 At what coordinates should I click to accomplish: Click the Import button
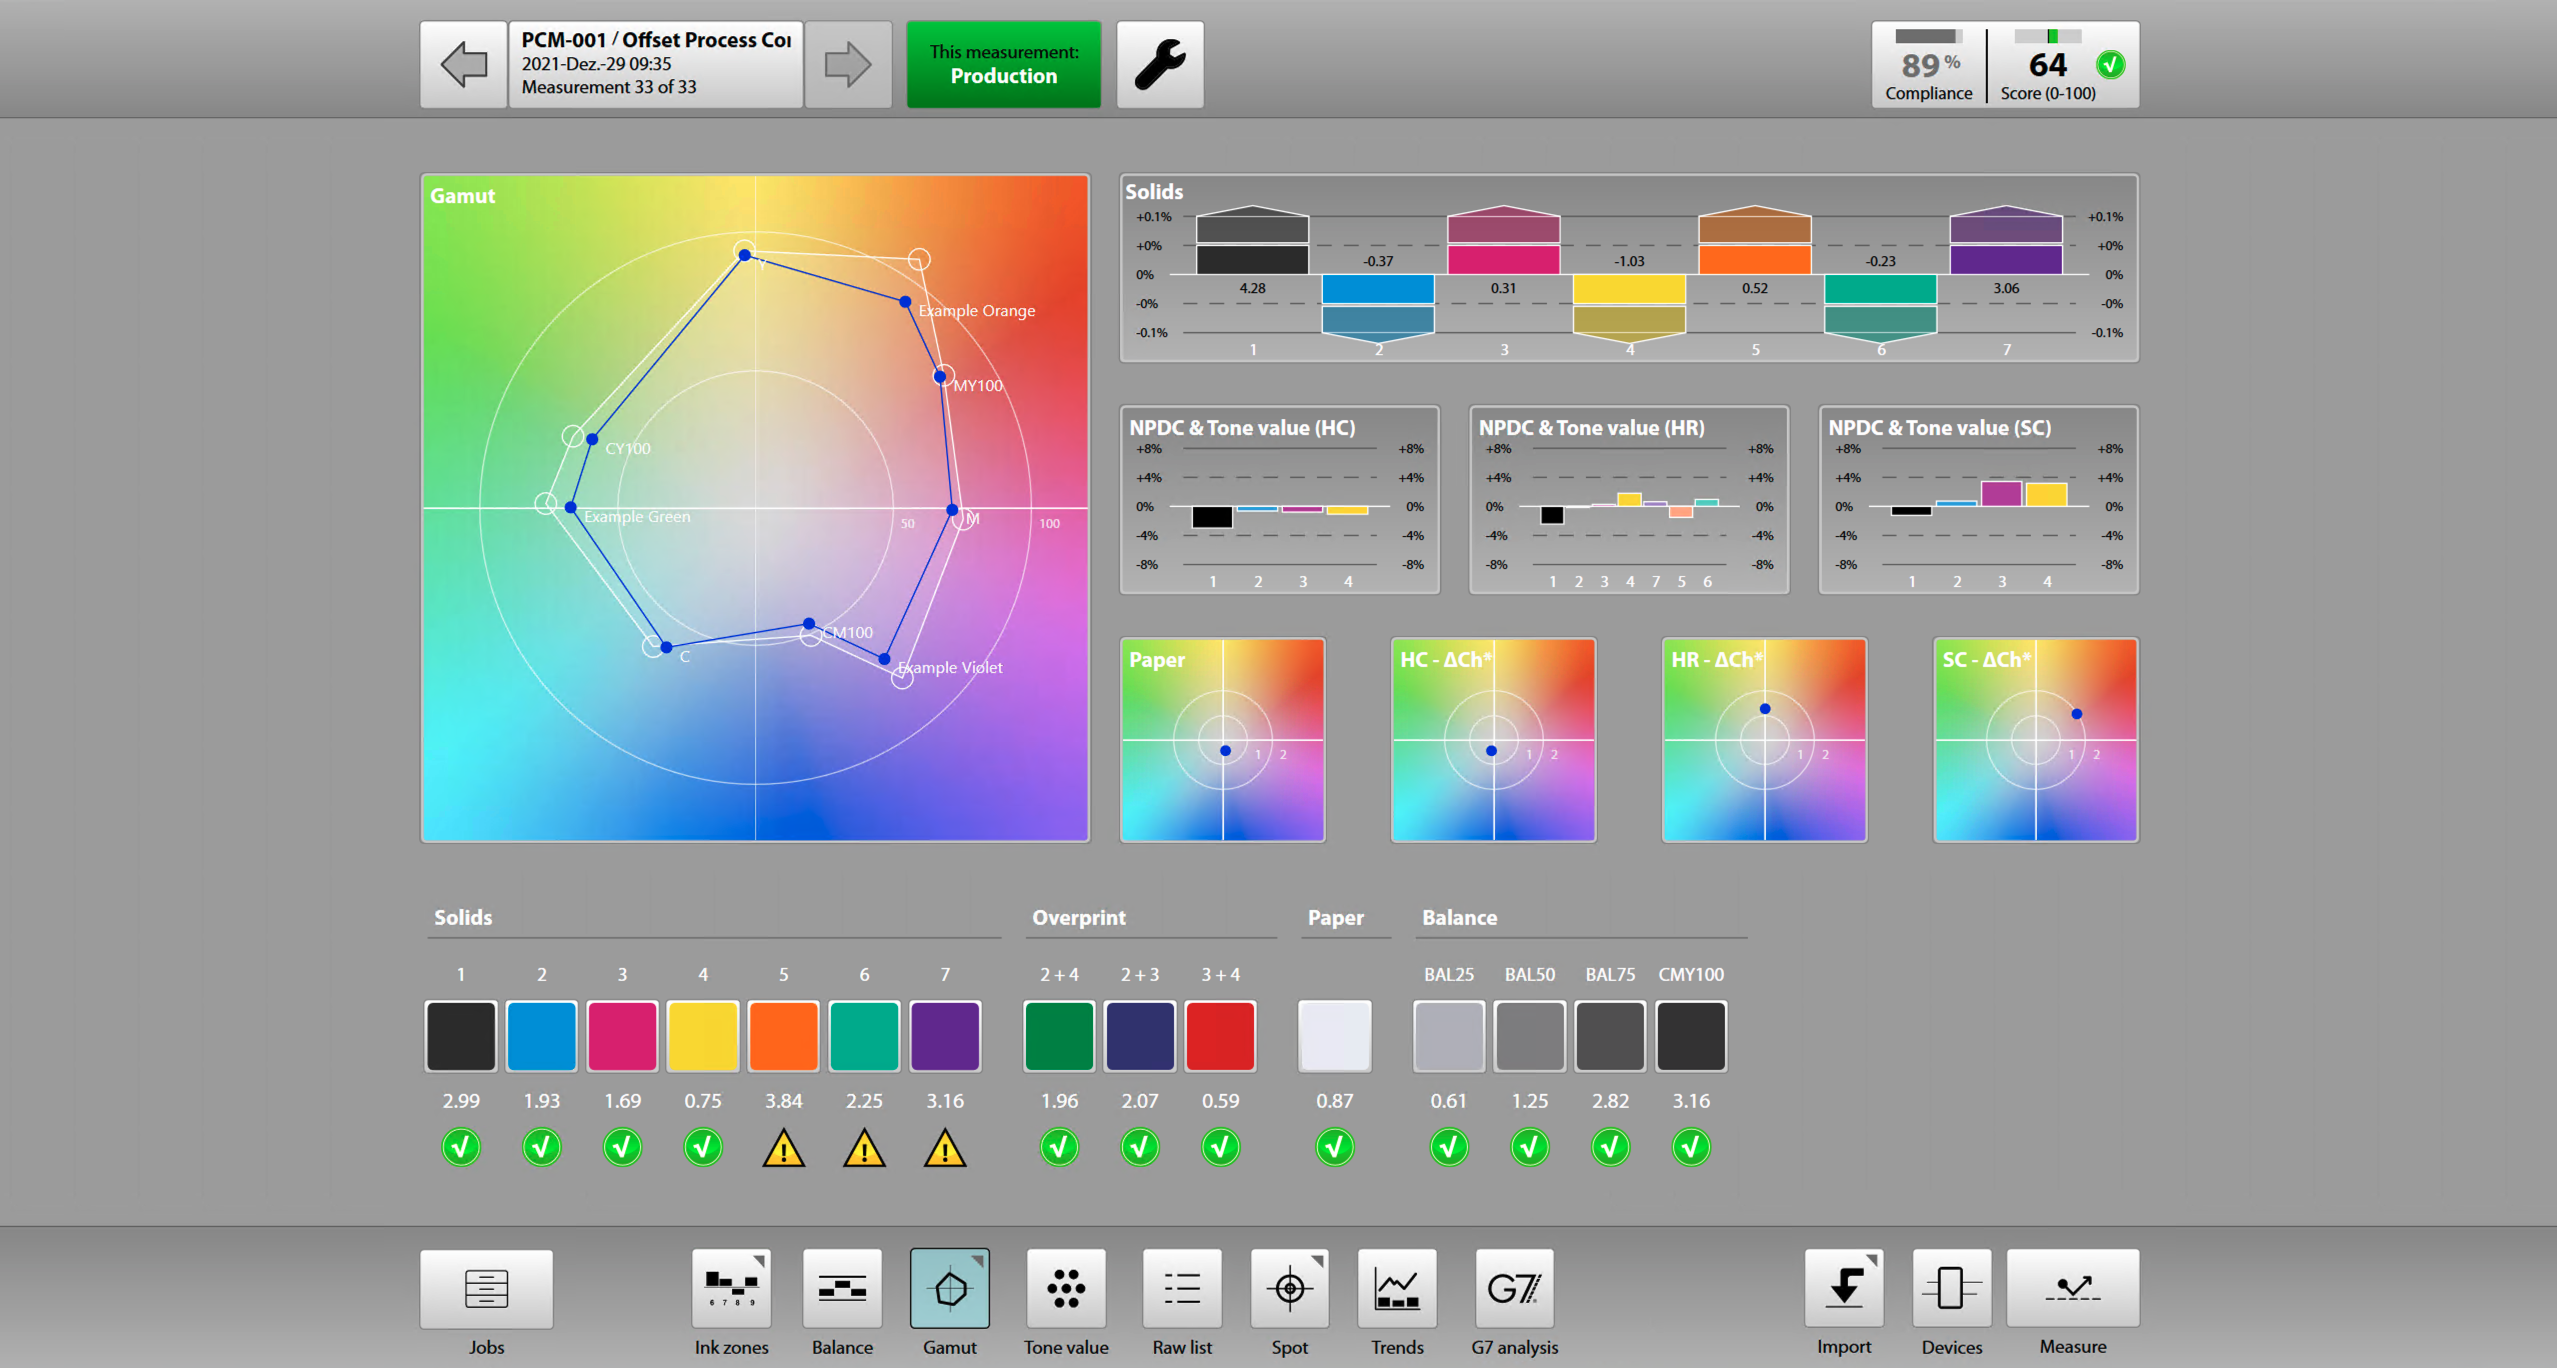click(x=1844, y=1289)
